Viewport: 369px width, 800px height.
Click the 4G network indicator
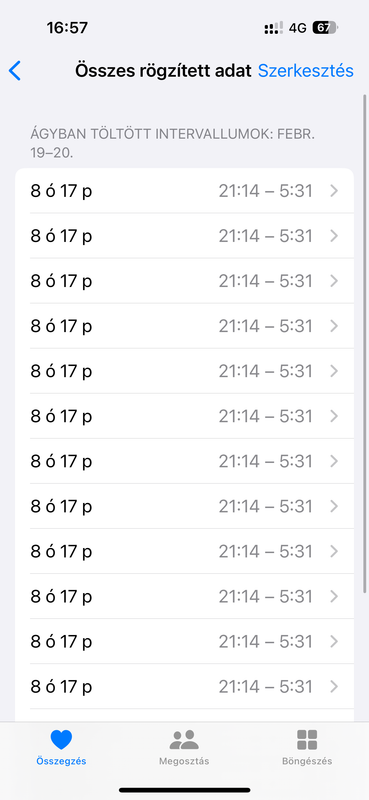point(298,28)
